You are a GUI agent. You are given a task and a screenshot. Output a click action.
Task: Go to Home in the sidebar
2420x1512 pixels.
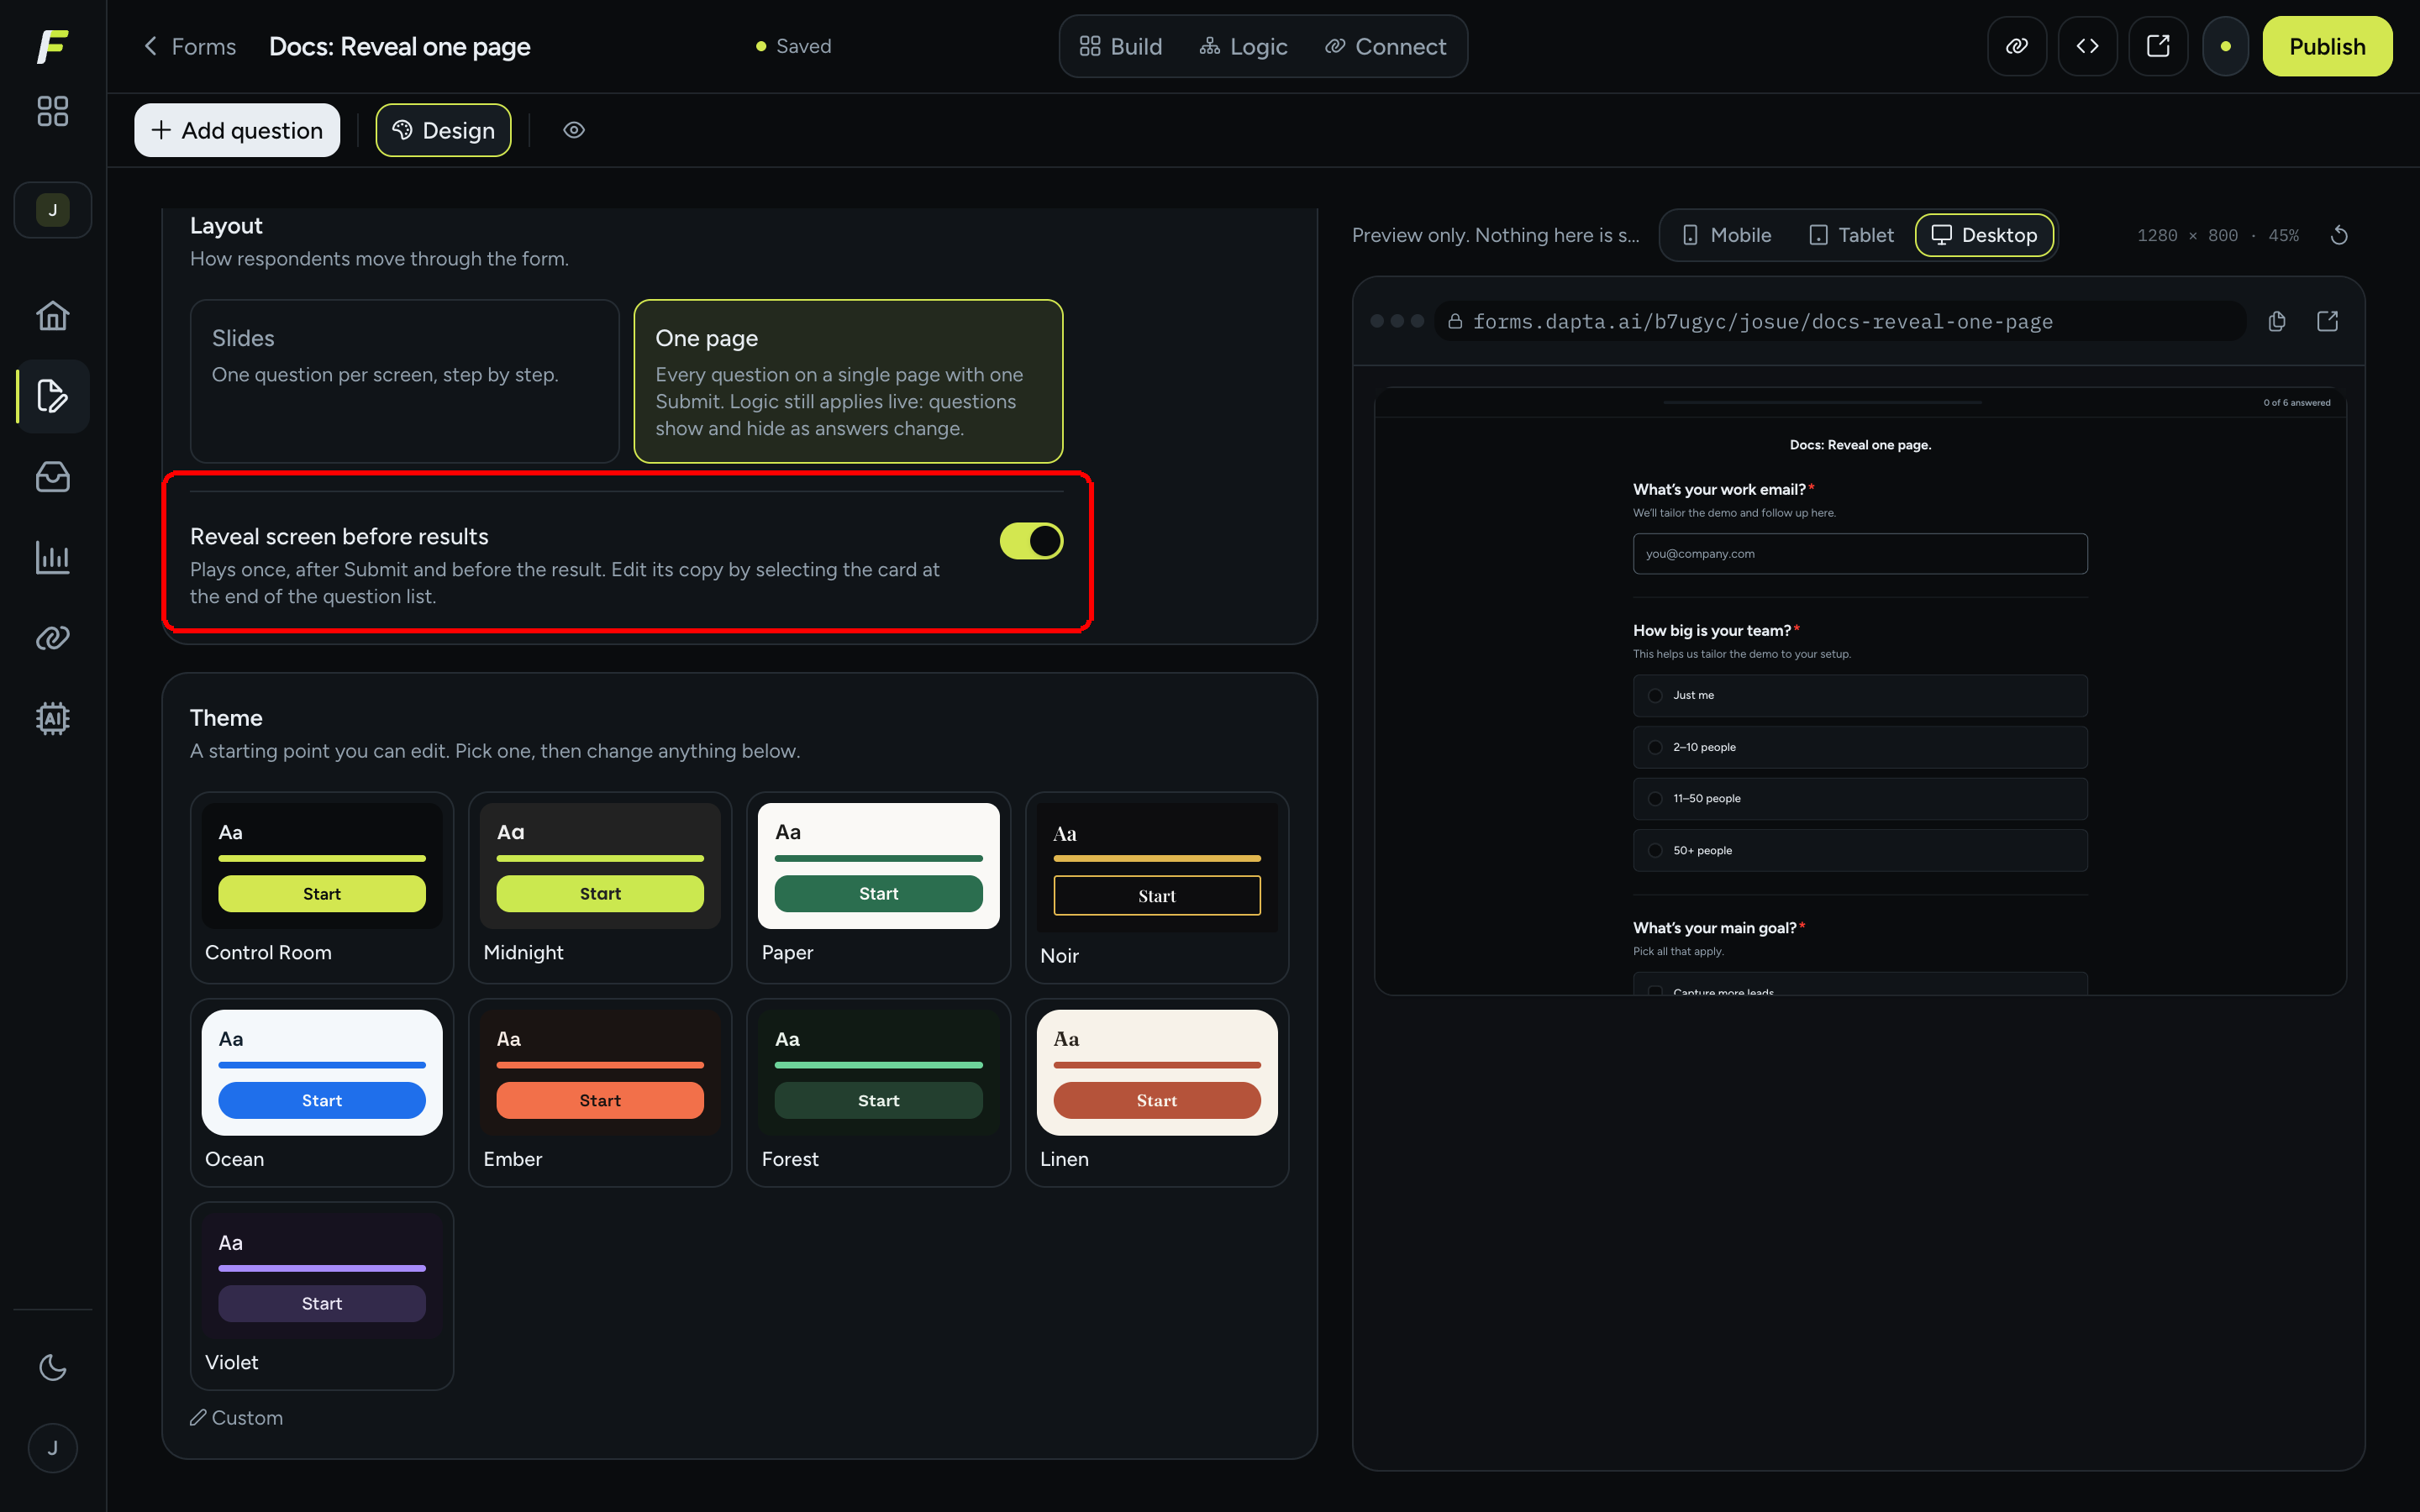[x=52, y=316]
